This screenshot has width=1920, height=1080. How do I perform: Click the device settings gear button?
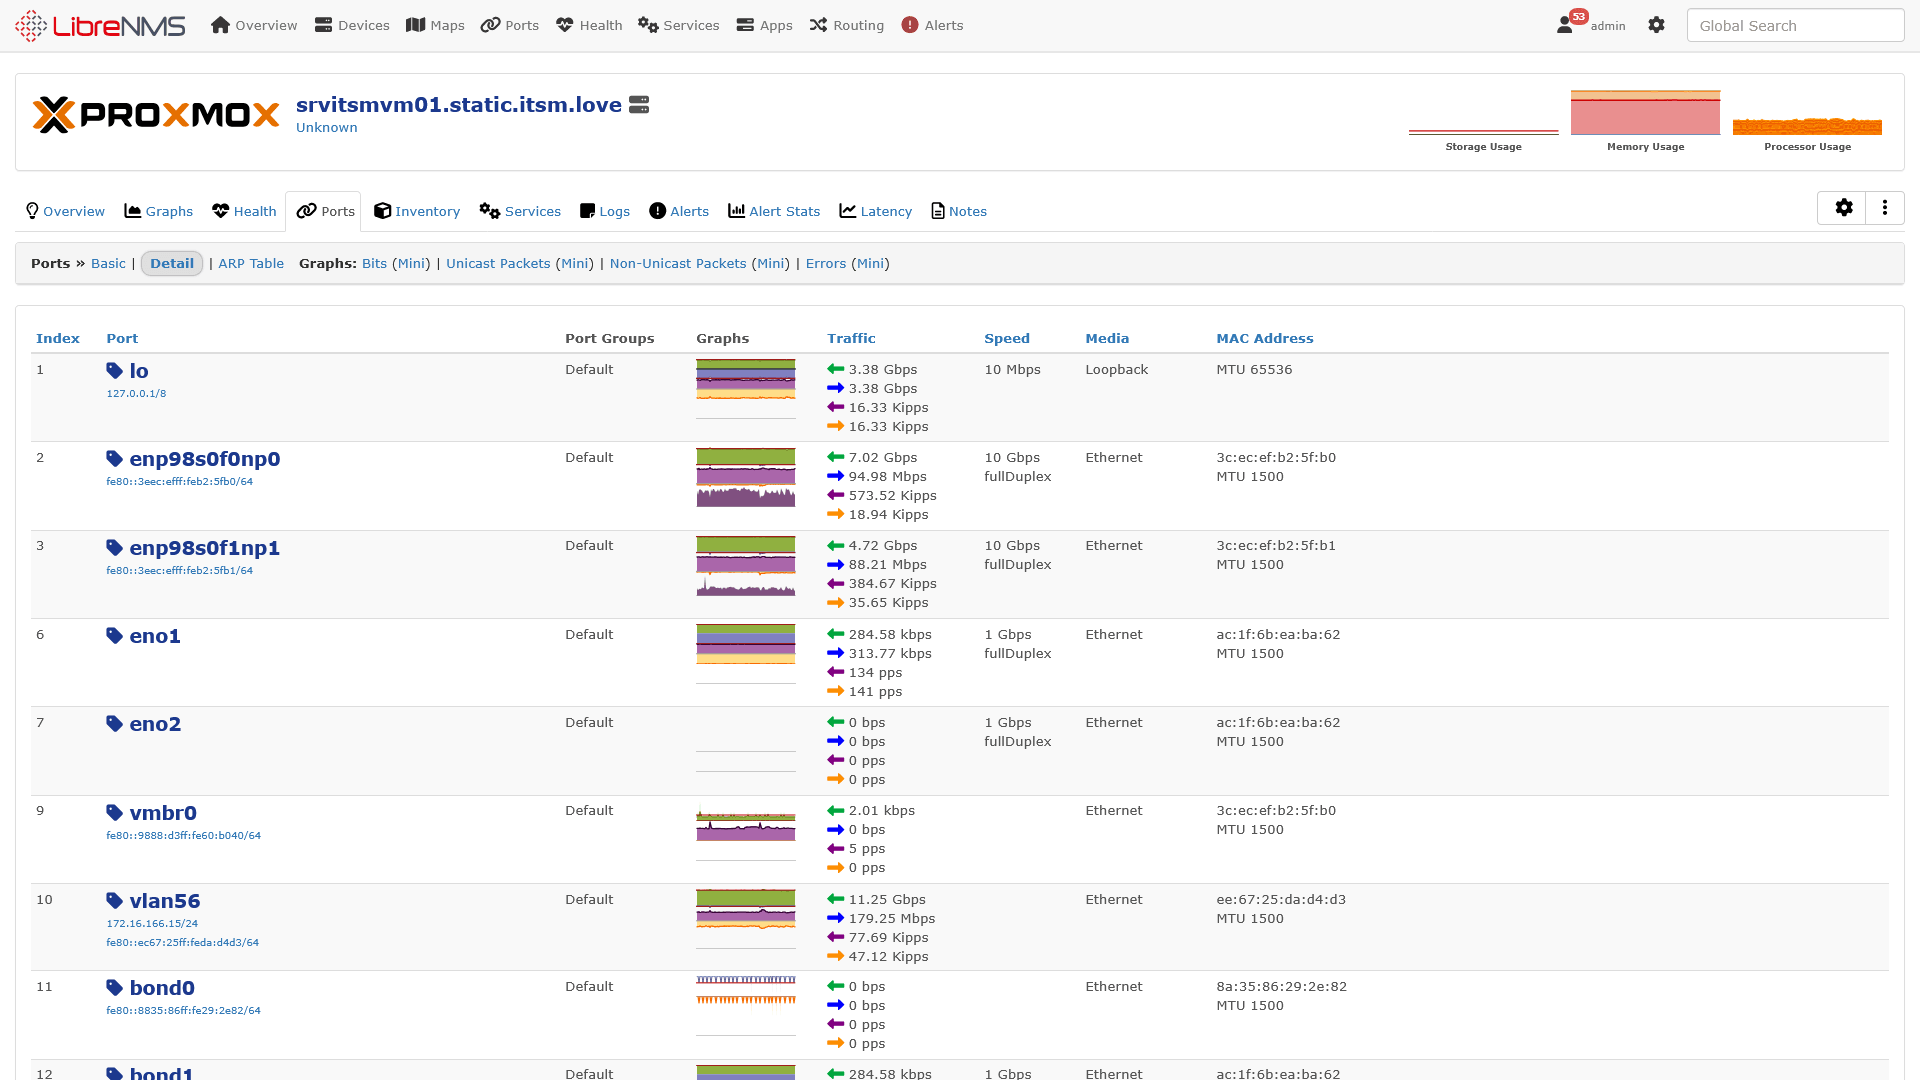coord(1843,208)
